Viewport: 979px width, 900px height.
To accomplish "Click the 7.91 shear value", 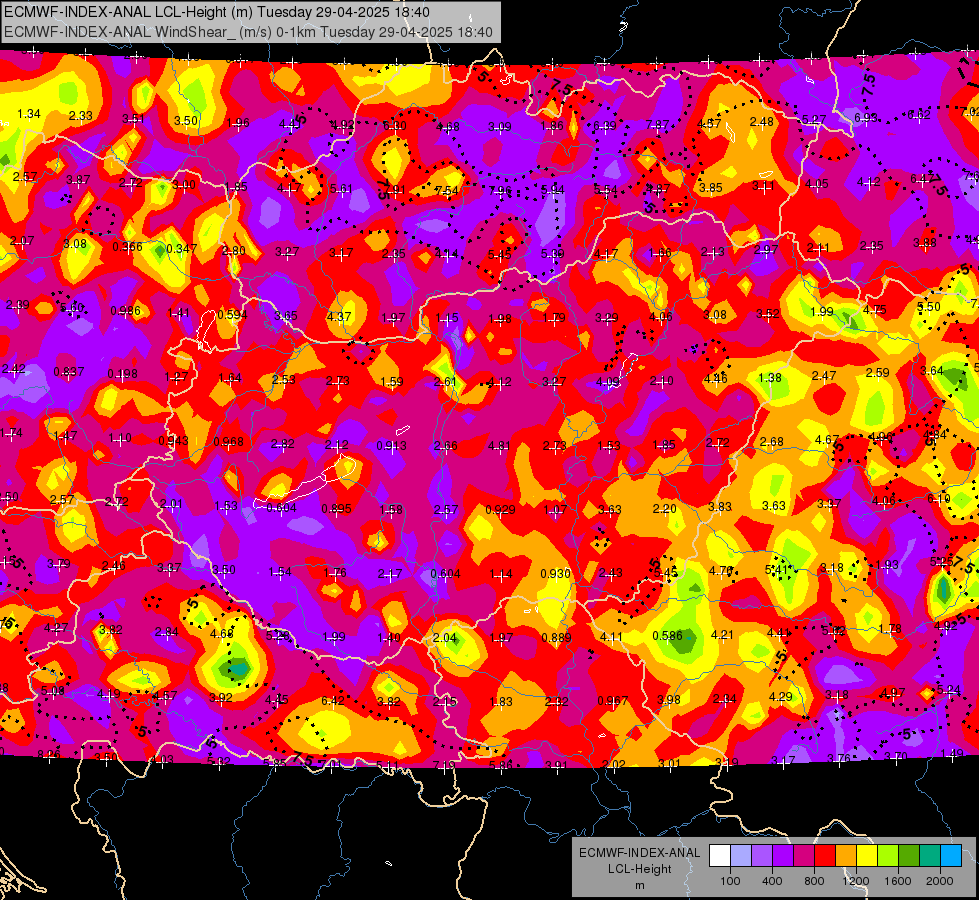I will pyautogui.click(x=395, y=189).
